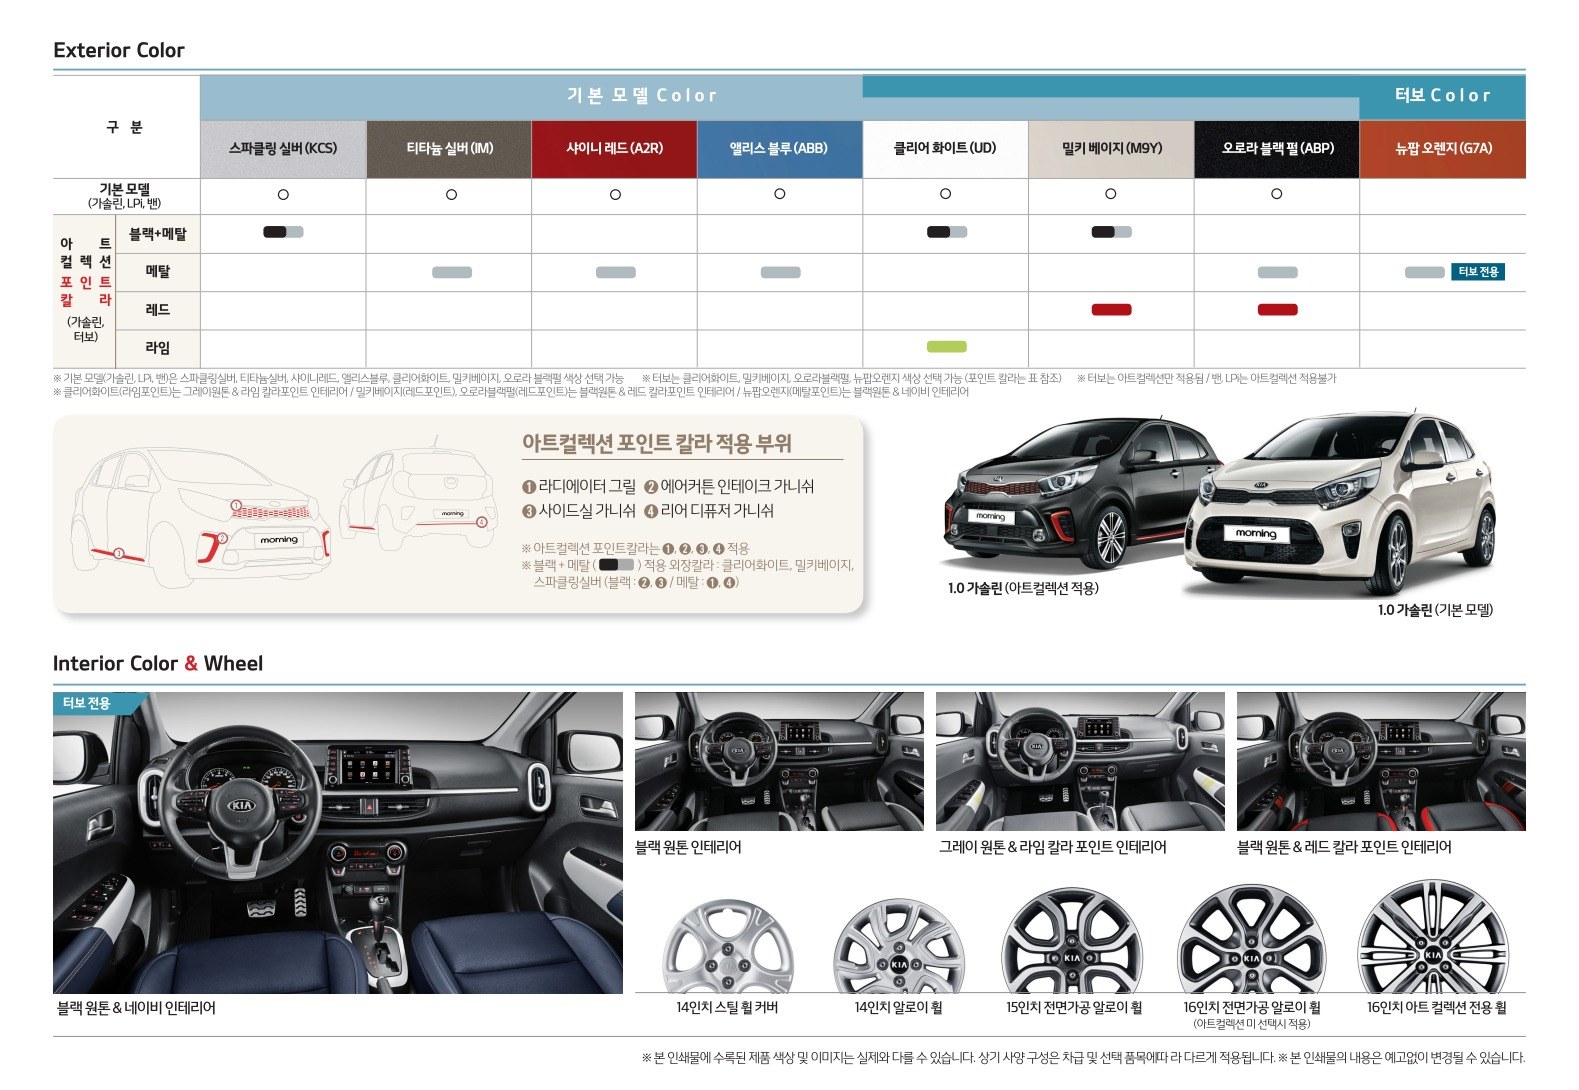Click the metal pill under 티타늄 실버
The image size is (1579, 1090).
pyautogui.click(x=451, y=272)
